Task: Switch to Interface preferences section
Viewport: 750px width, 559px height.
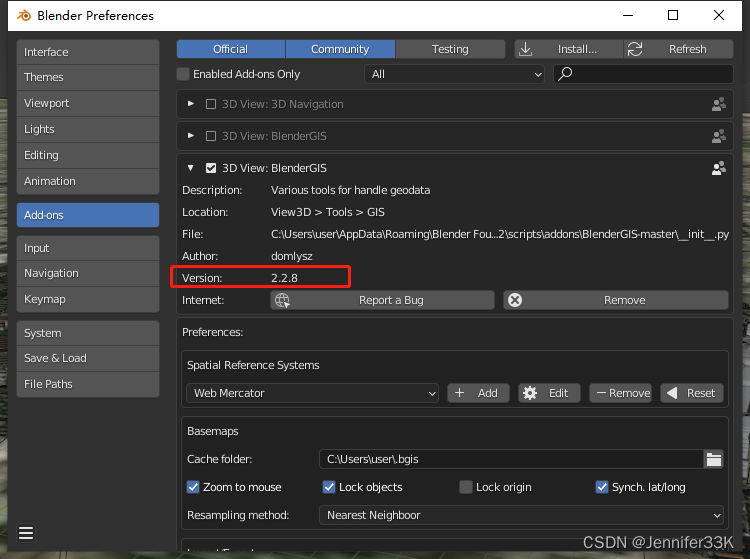Action: point(88,52)
